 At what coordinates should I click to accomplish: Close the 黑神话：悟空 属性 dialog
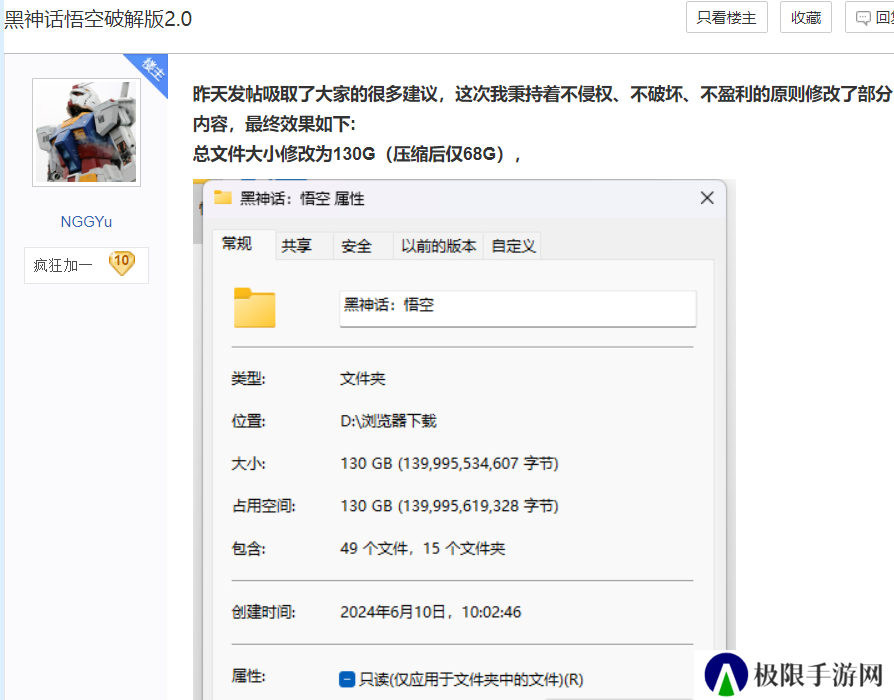click(x=707, y=198)
